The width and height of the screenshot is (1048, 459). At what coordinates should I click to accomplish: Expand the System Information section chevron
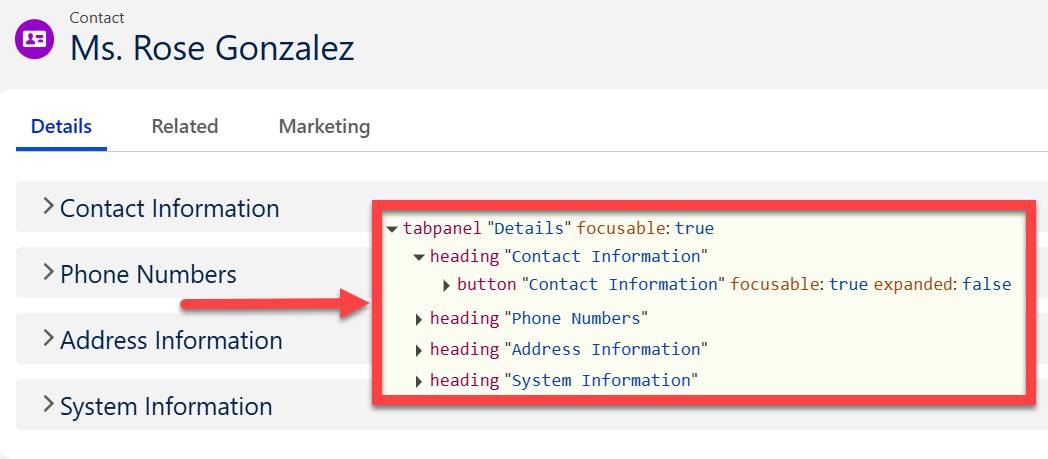pos(48,404)
